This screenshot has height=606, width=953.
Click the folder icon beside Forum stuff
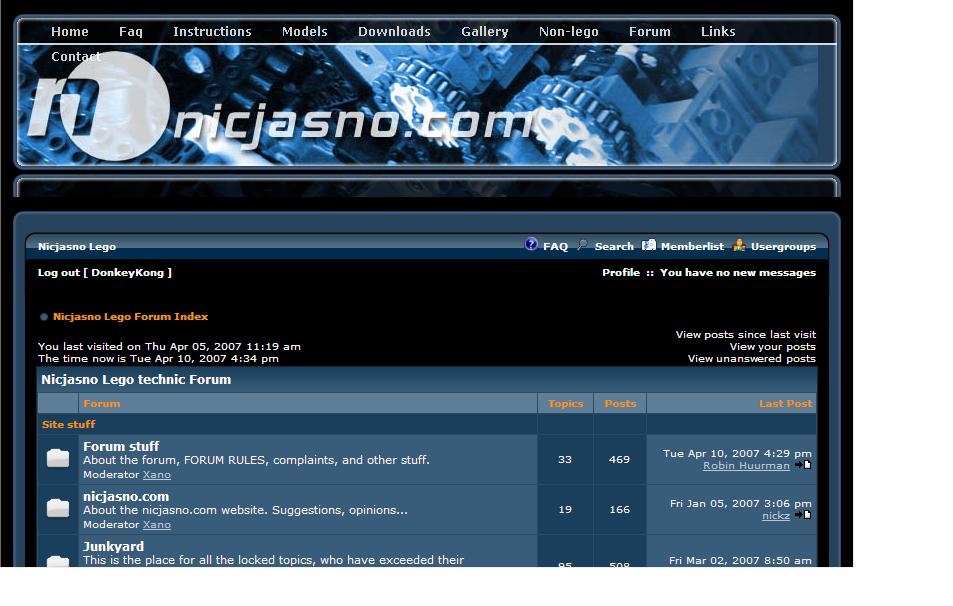58,458
